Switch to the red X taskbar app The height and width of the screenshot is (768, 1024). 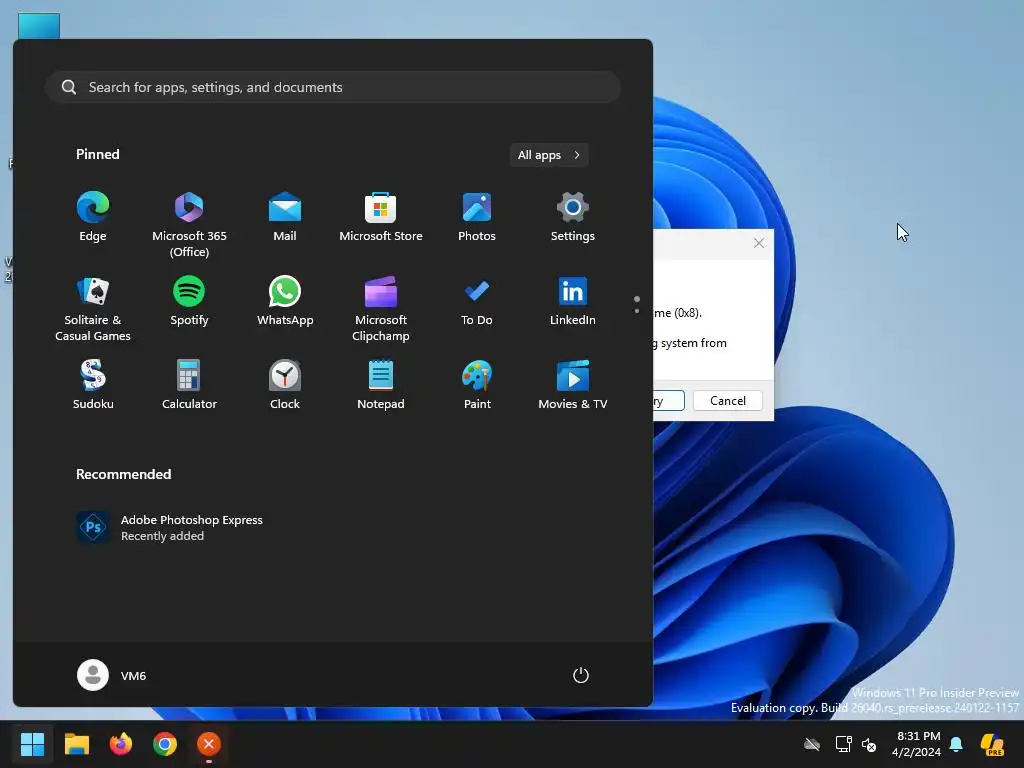(x=208, y=744)
